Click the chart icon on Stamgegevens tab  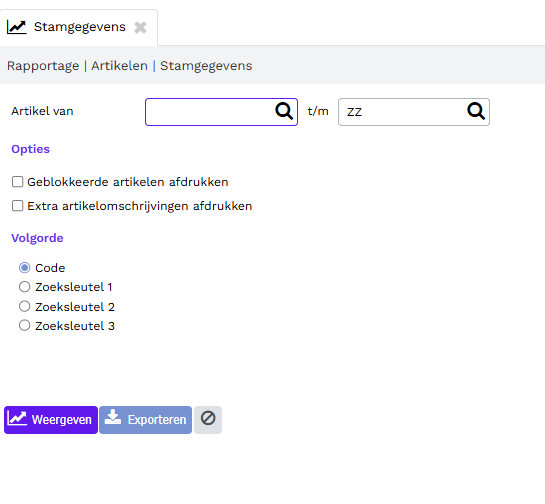tap(16, 27)
